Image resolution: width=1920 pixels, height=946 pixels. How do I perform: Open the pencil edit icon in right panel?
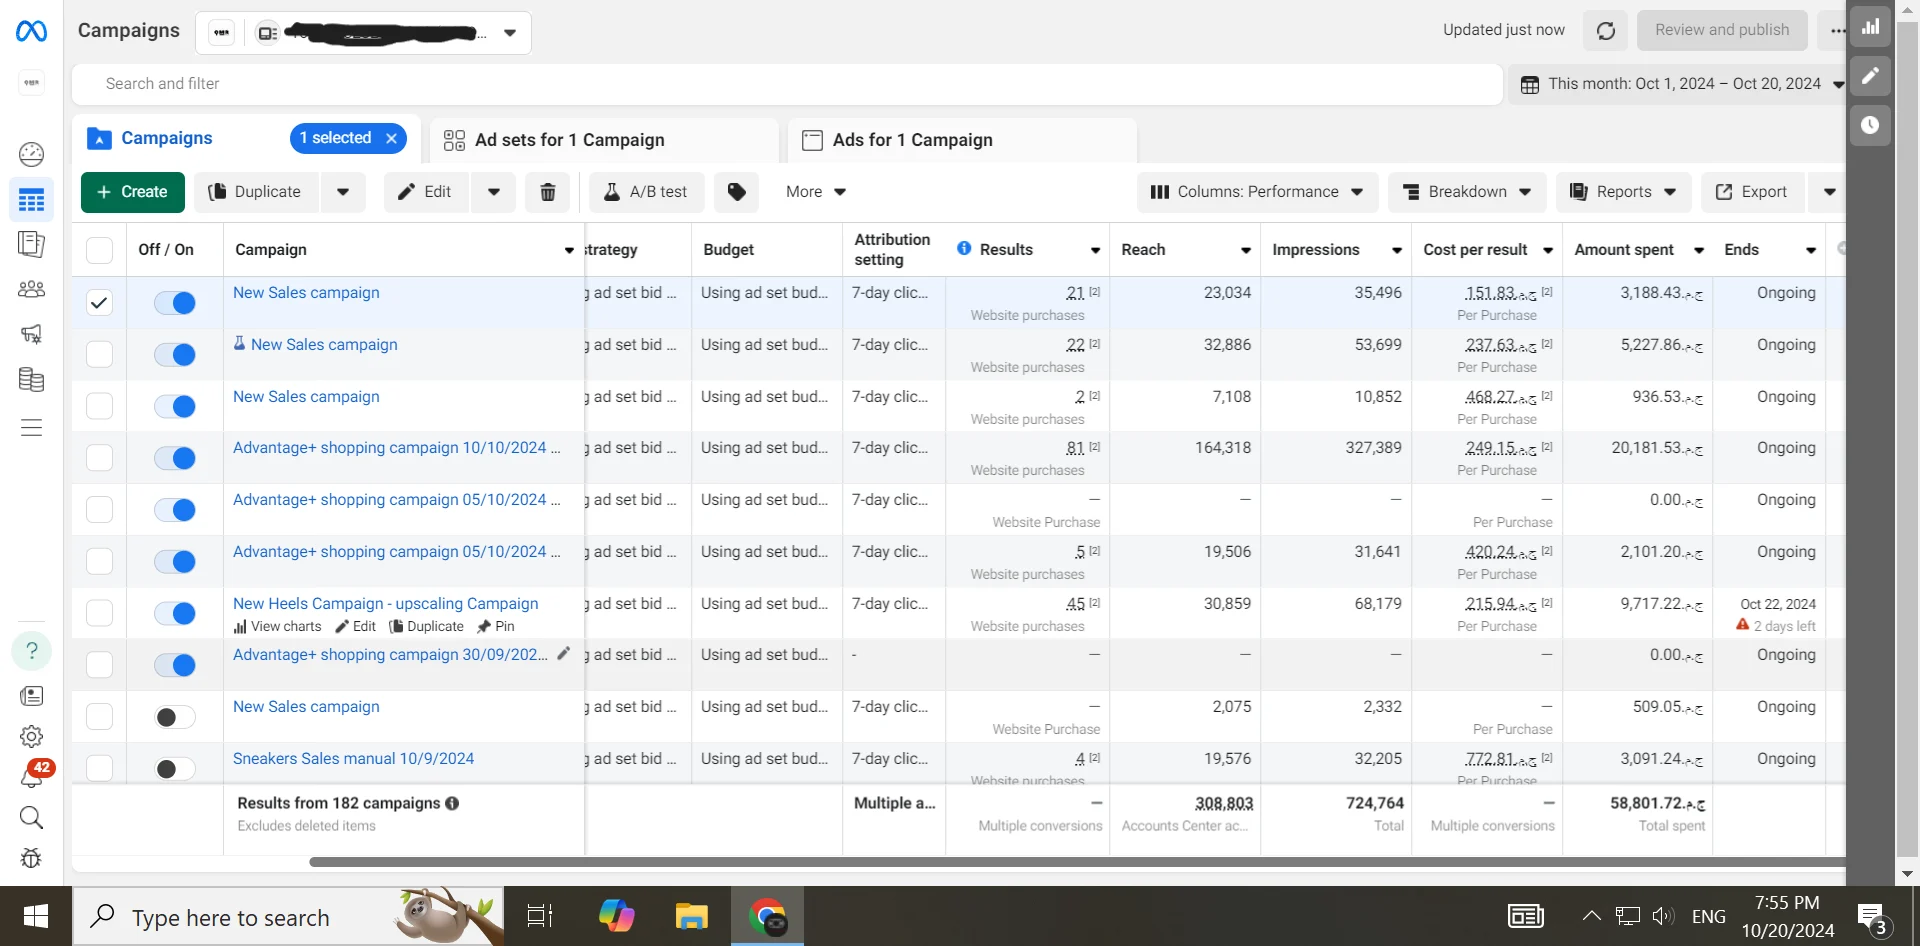1870,76
